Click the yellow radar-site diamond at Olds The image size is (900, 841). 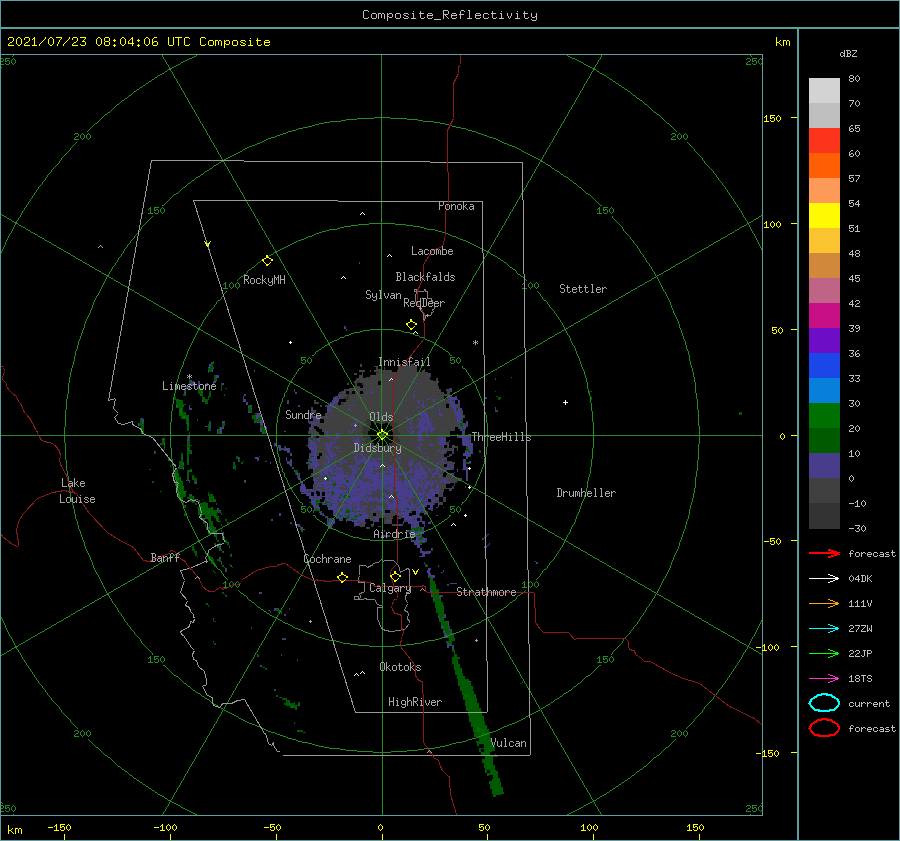coord(382,435)
